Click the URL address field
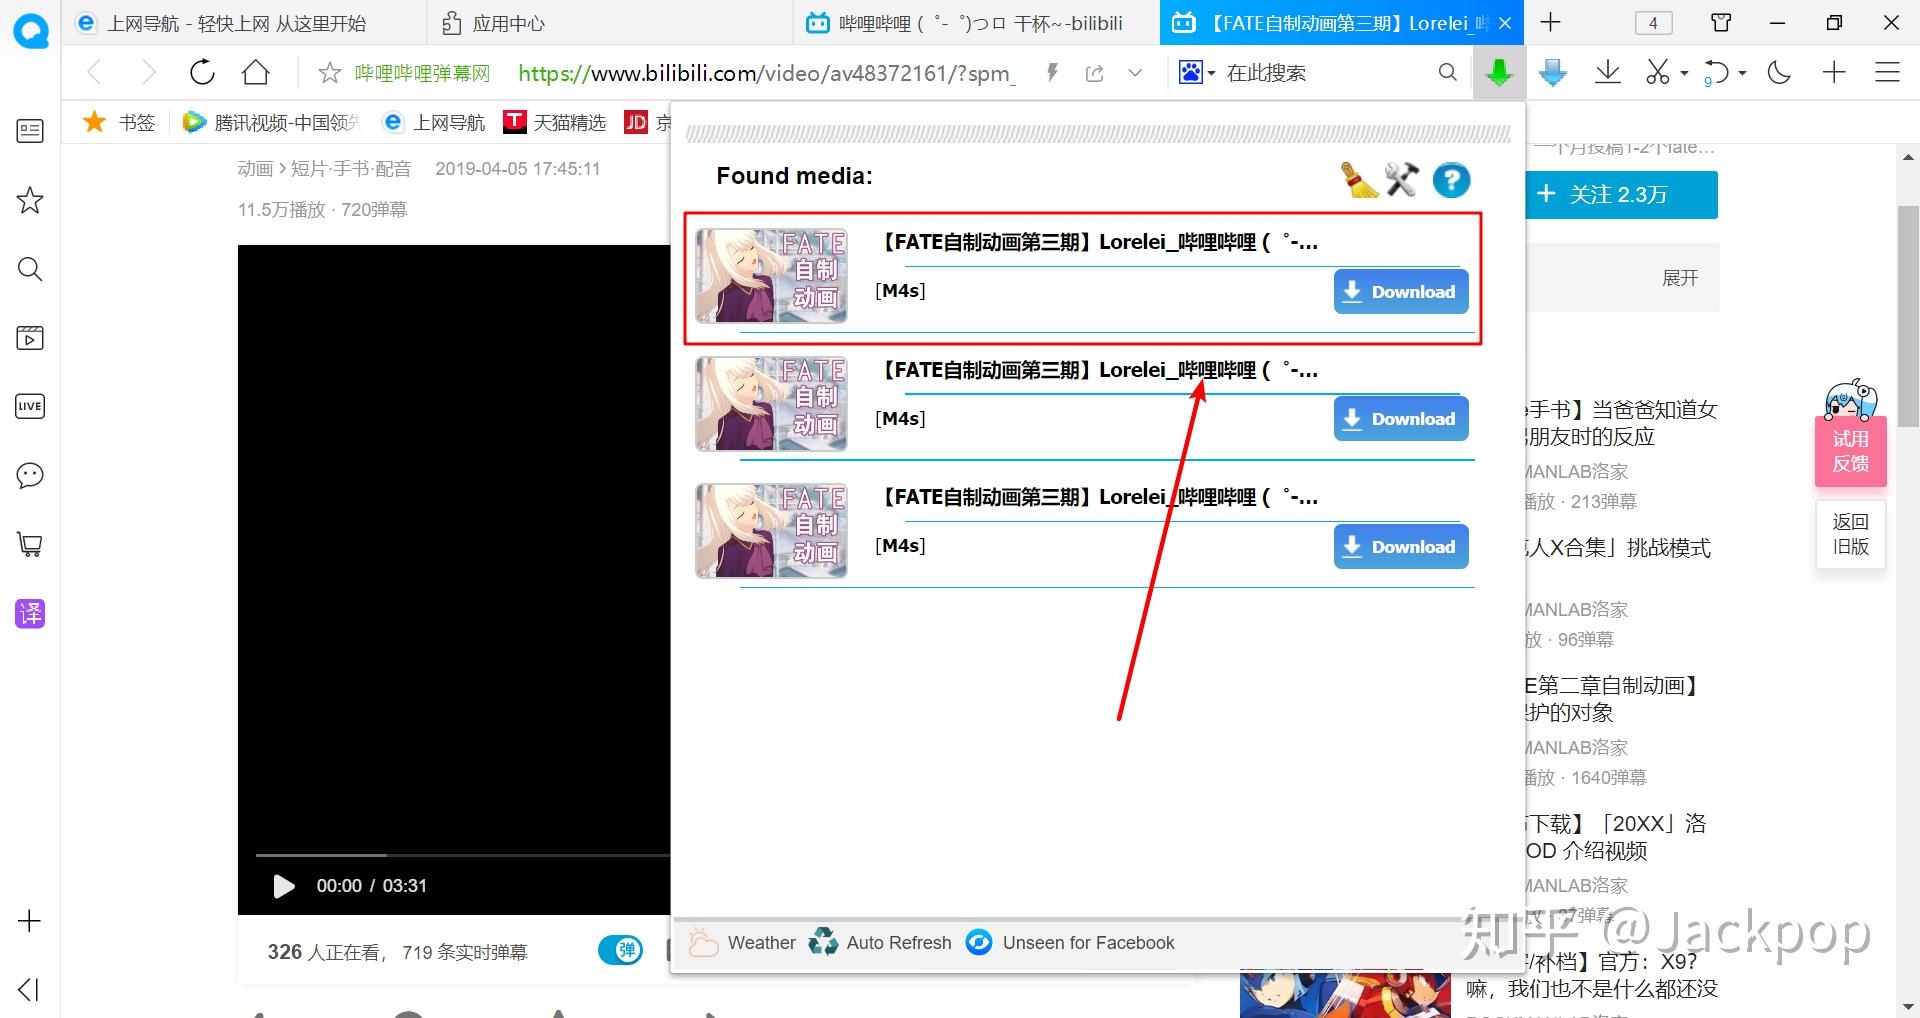Screen dimensions: 1920x1018 click(x=766, y=73)
